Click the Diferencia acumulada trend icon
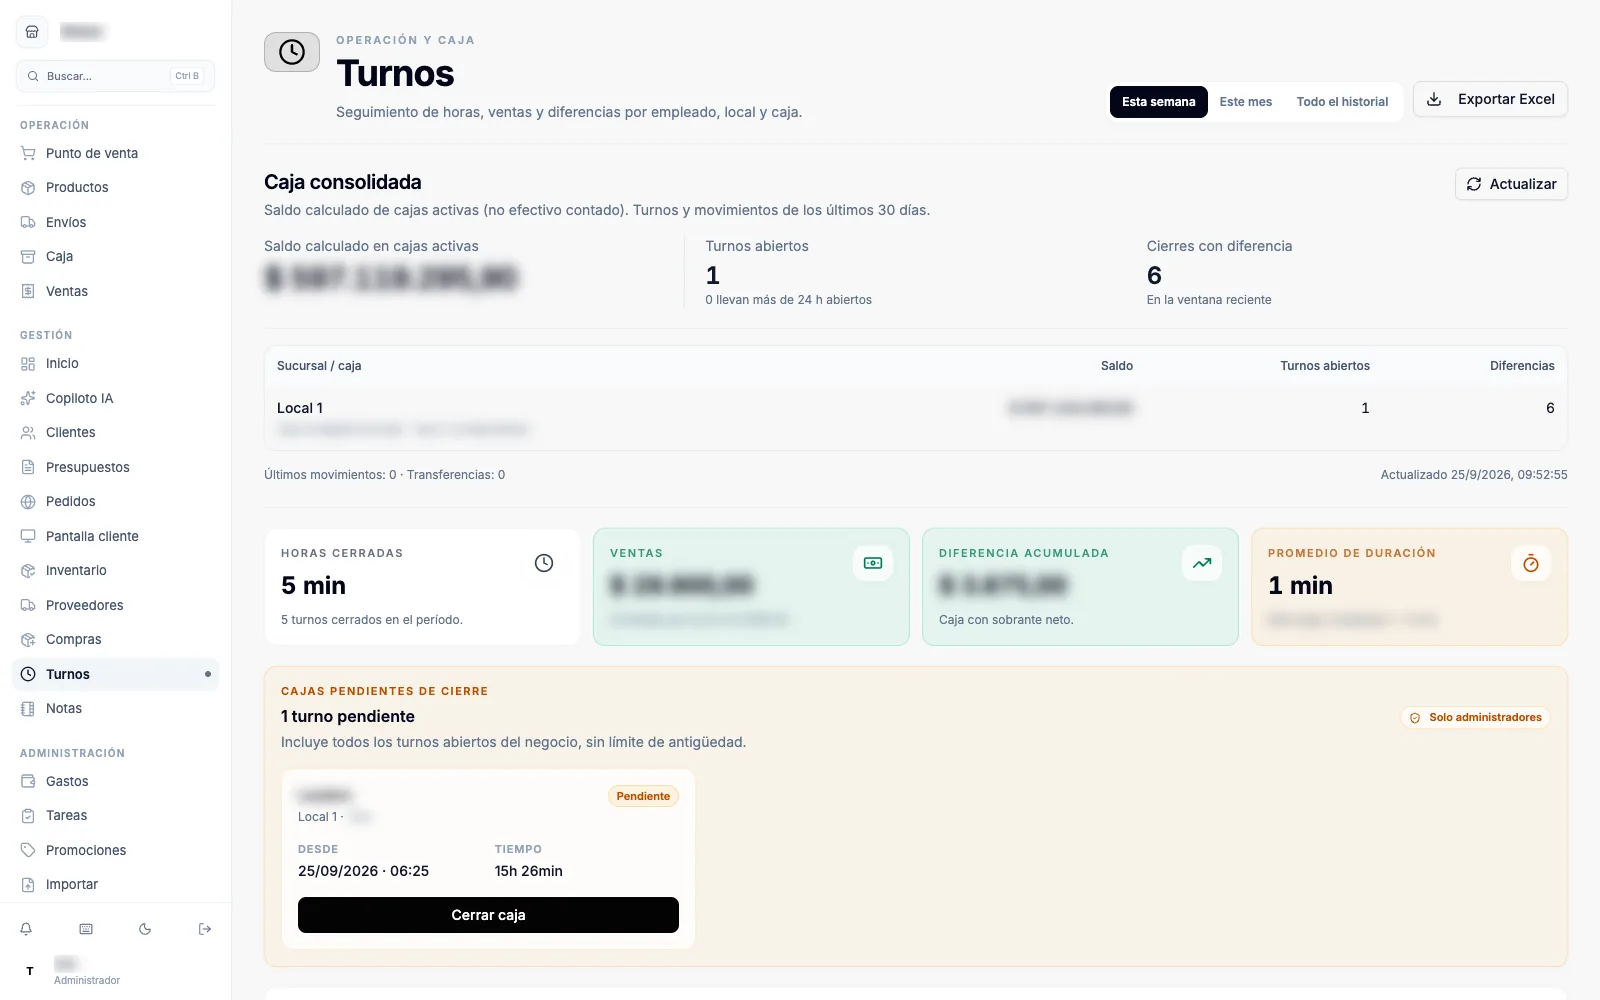The width and height of the screenshot is (1600, 1000). click(x=1202, y=563)
